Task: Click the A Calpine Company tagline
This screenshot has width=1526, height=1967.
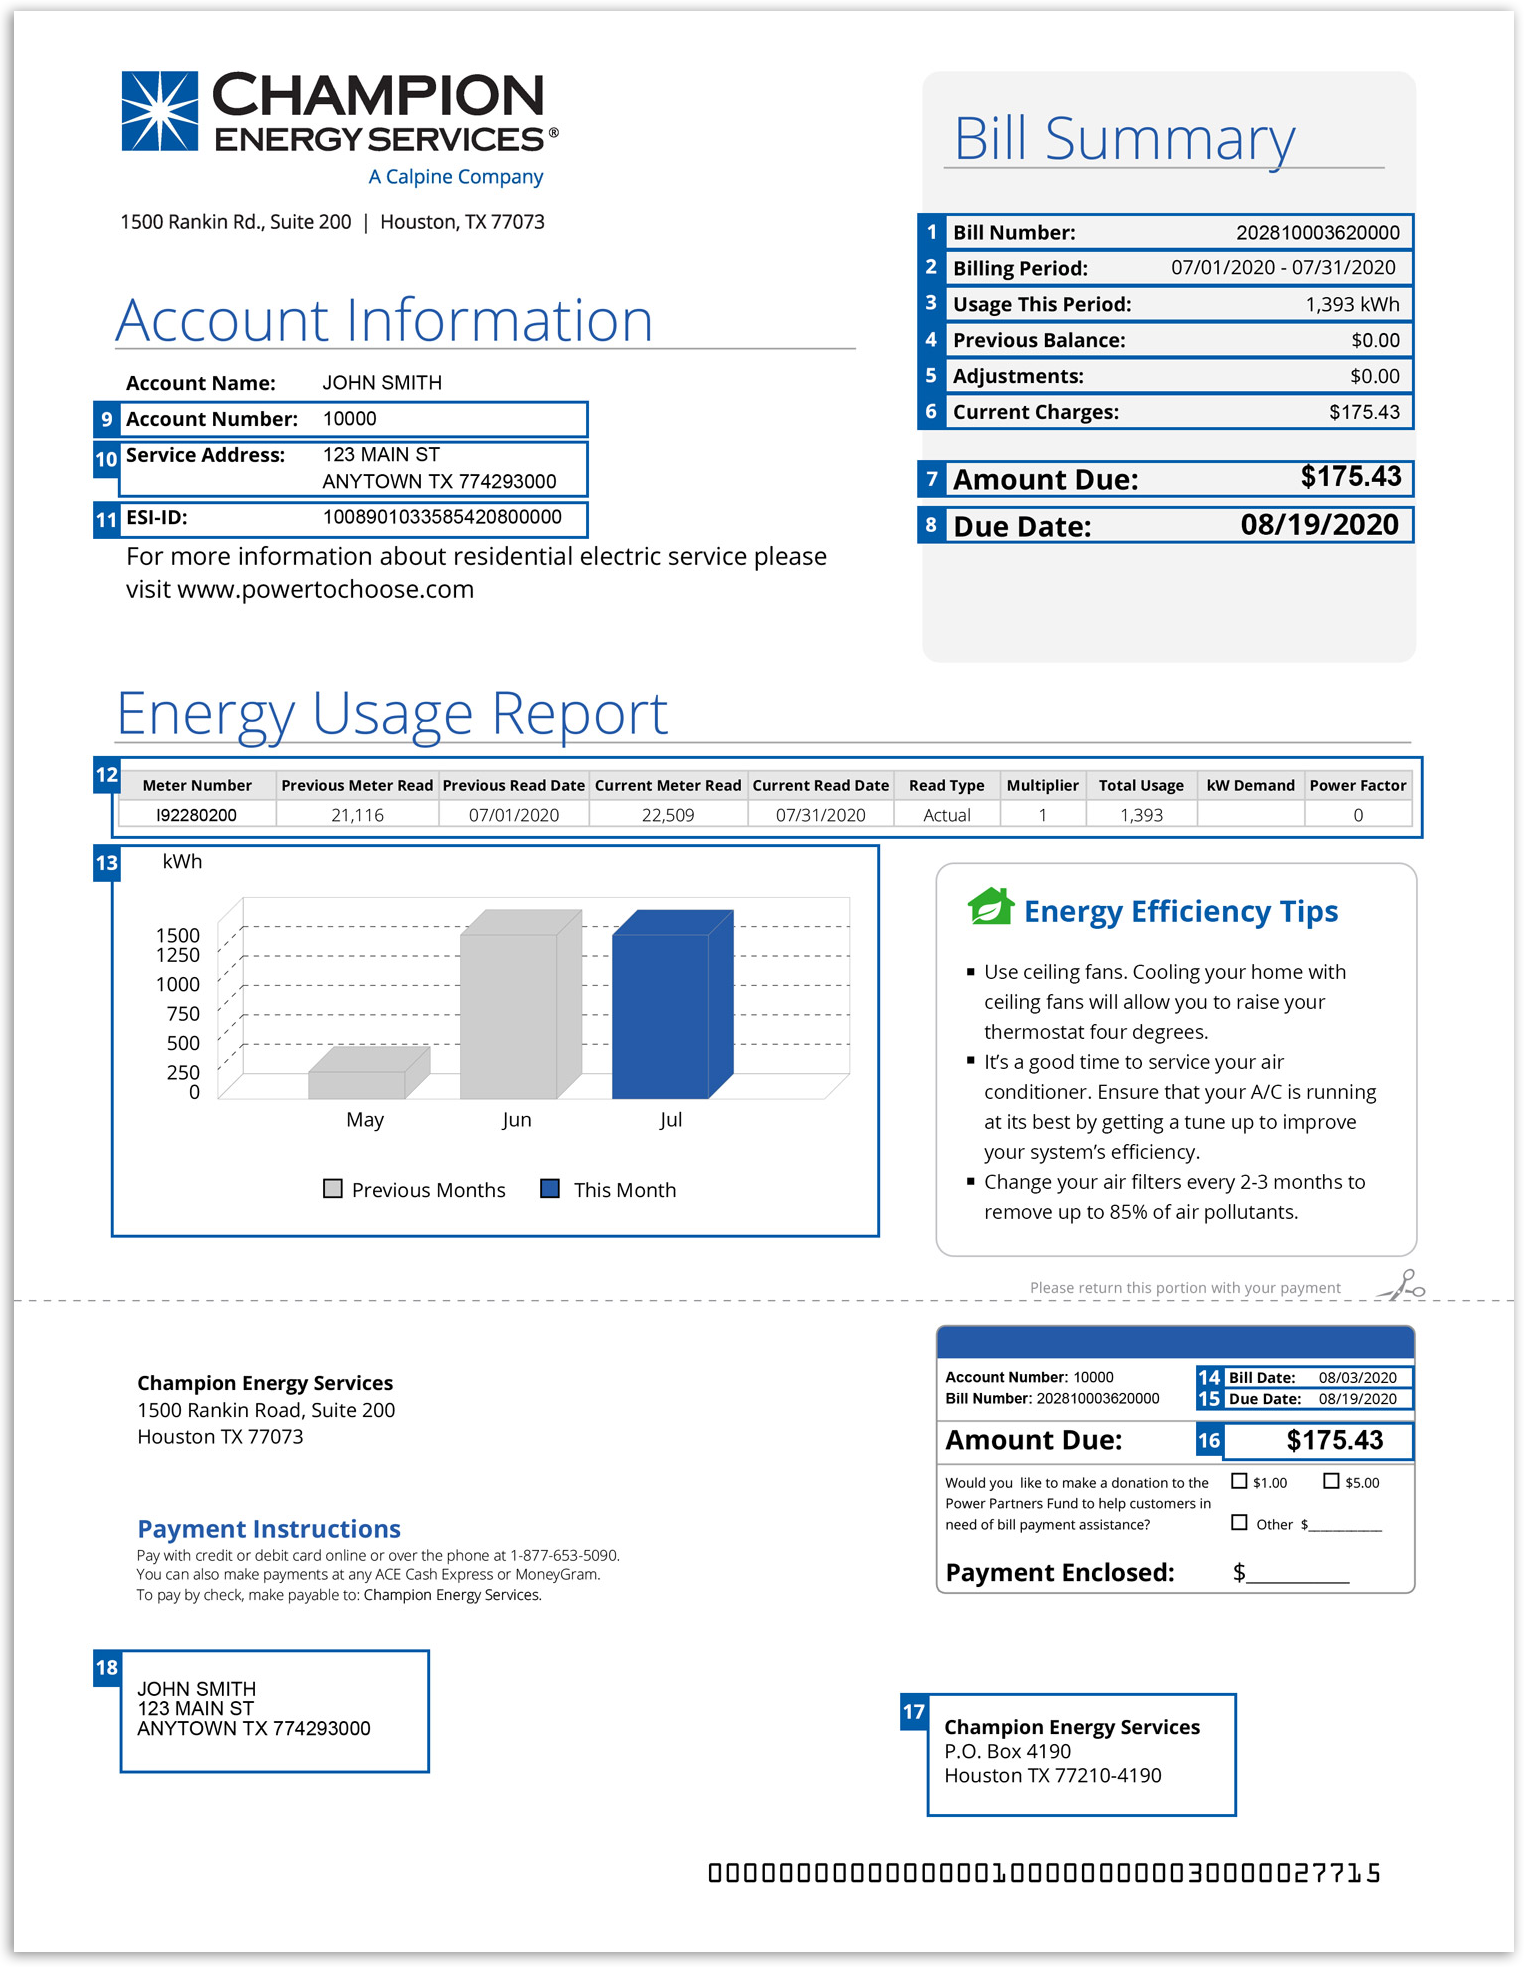Action: (x=455, y=177)
